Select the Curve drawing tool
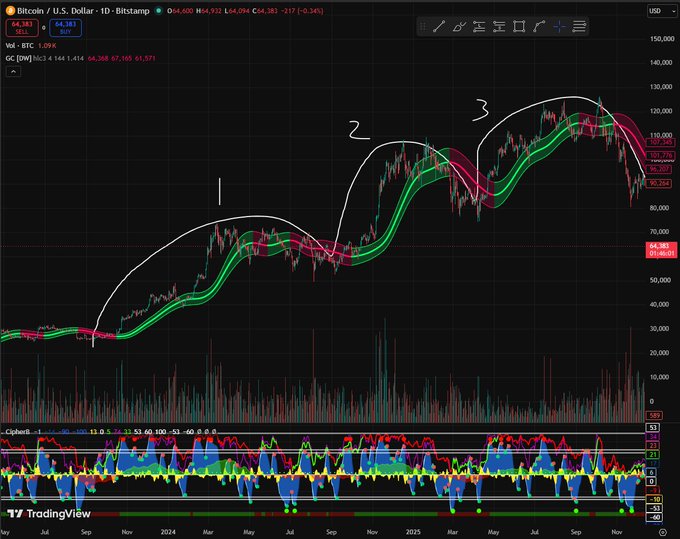680x539 pixels. (539, 27)
